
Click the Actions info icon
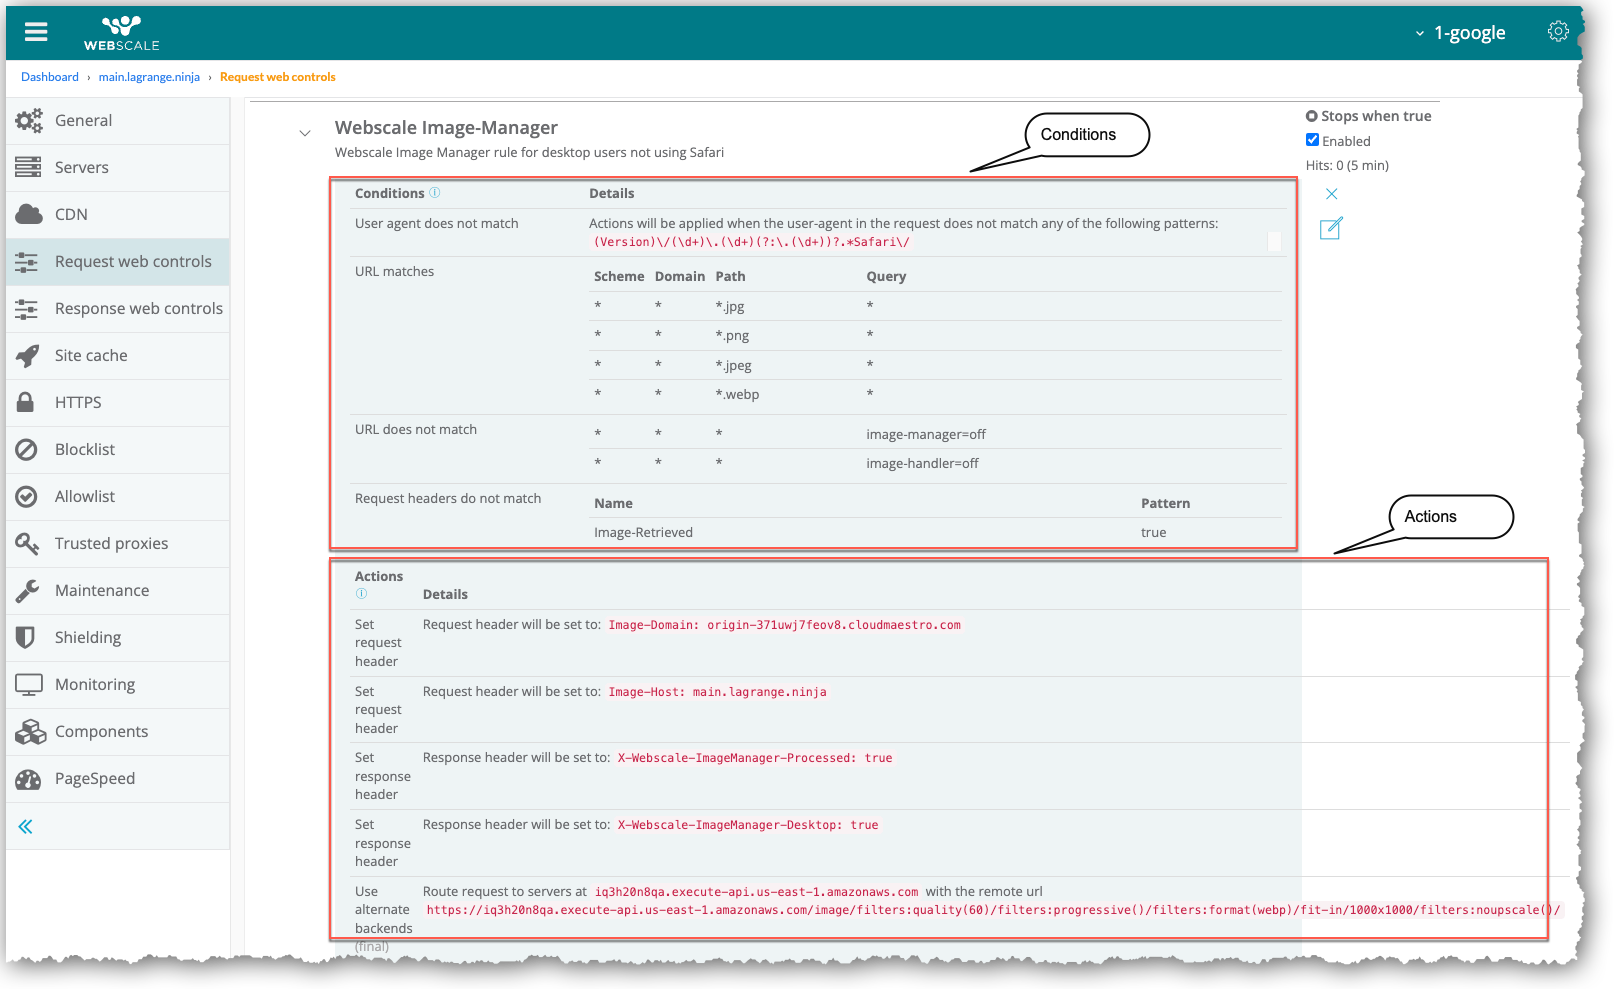coord(362,594)
